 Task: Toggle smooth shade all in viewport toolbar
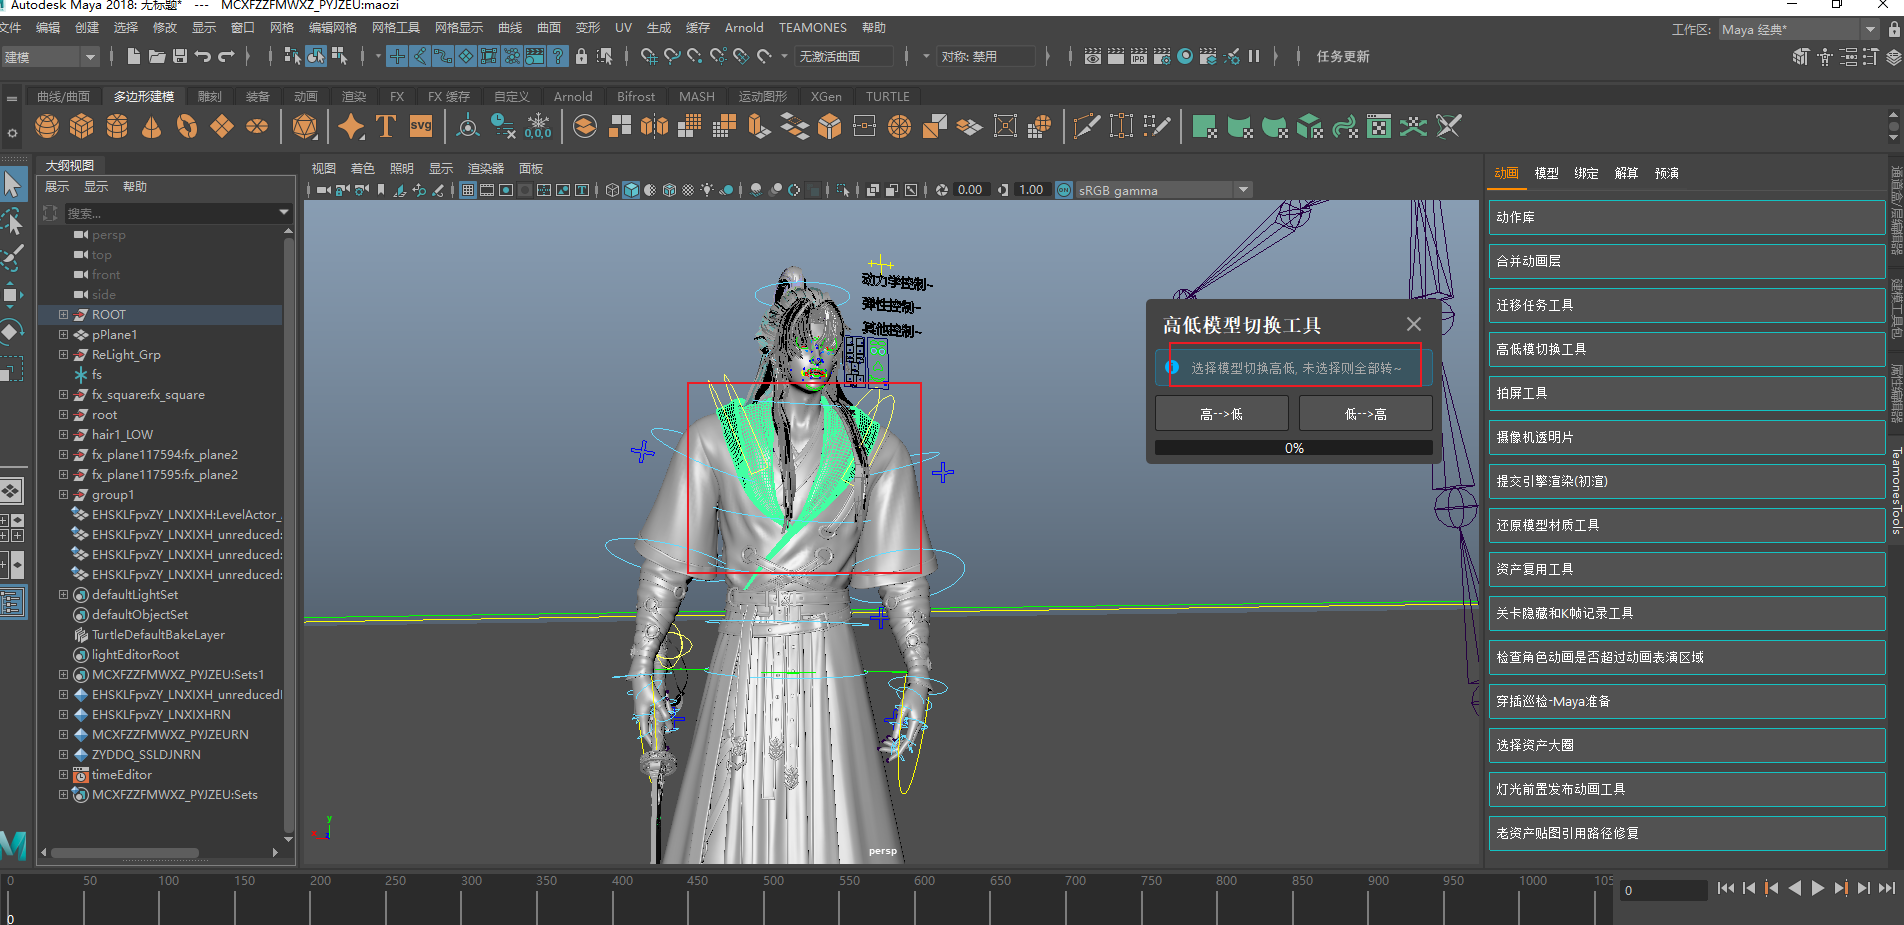tap(631, 190)
